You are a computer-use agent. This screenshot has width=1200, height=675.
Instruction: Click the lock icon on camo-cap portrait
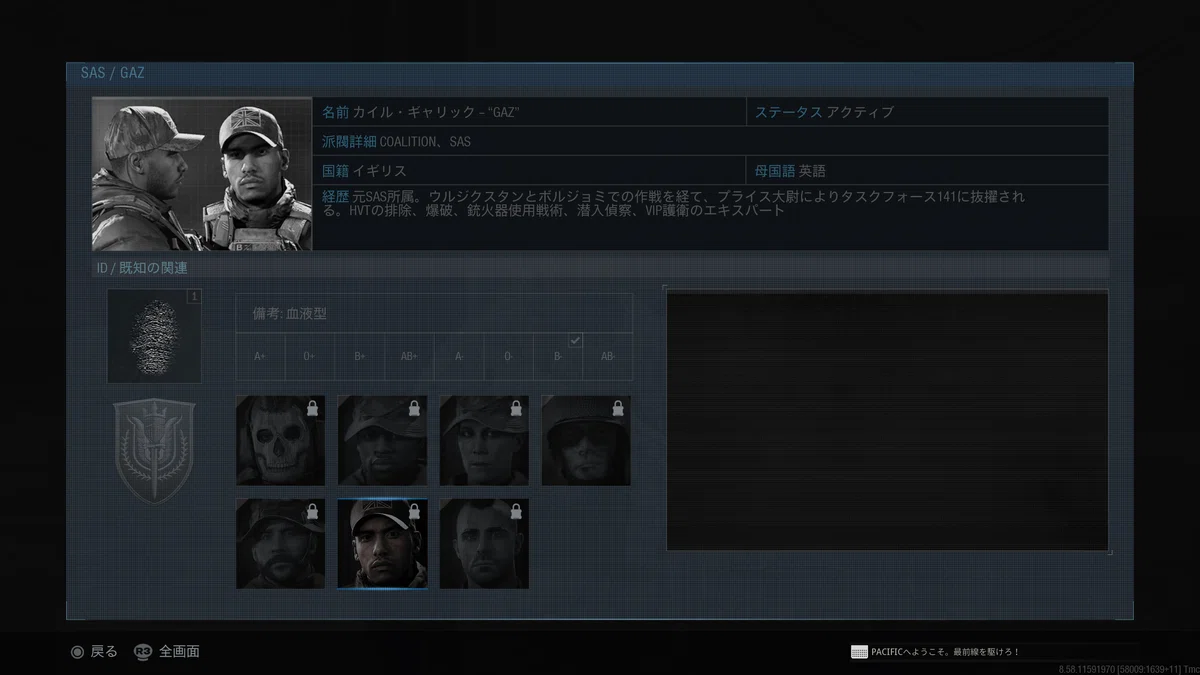pyautogui.click(x=414, y=408)
